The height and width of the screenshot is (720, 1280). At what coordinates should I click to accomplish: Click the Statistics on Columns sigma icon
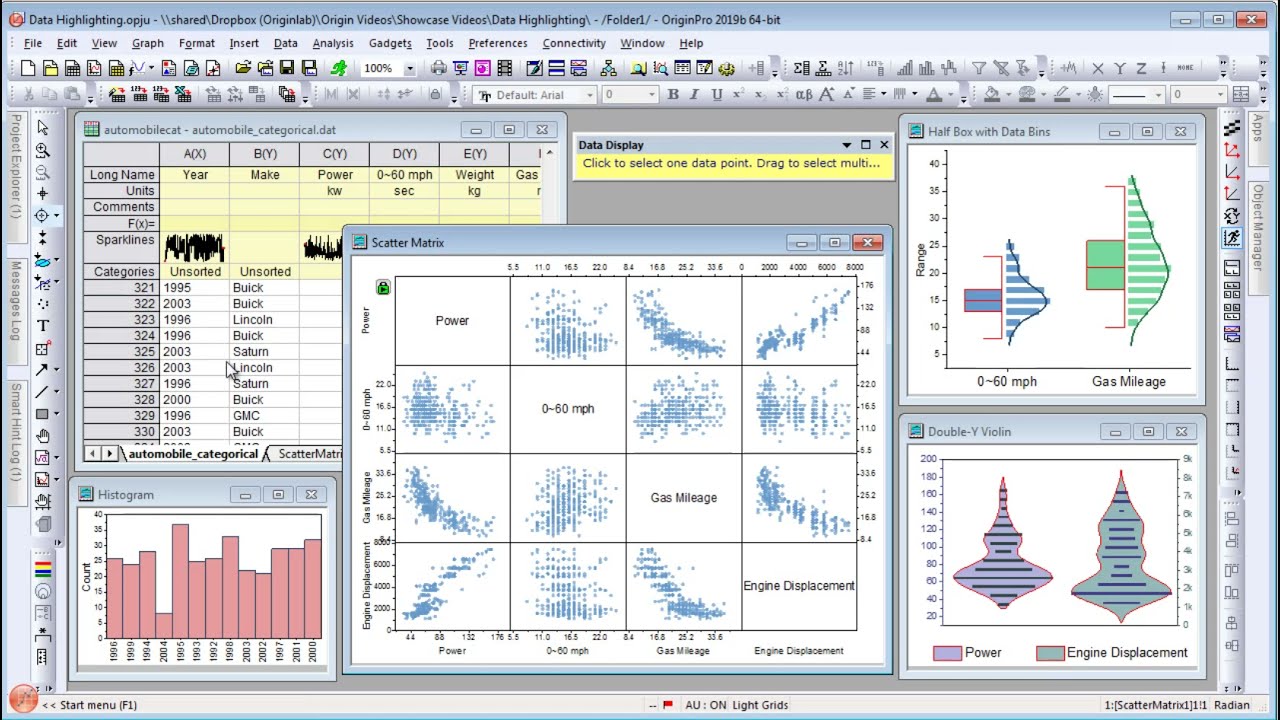click(x=801, y=68)
